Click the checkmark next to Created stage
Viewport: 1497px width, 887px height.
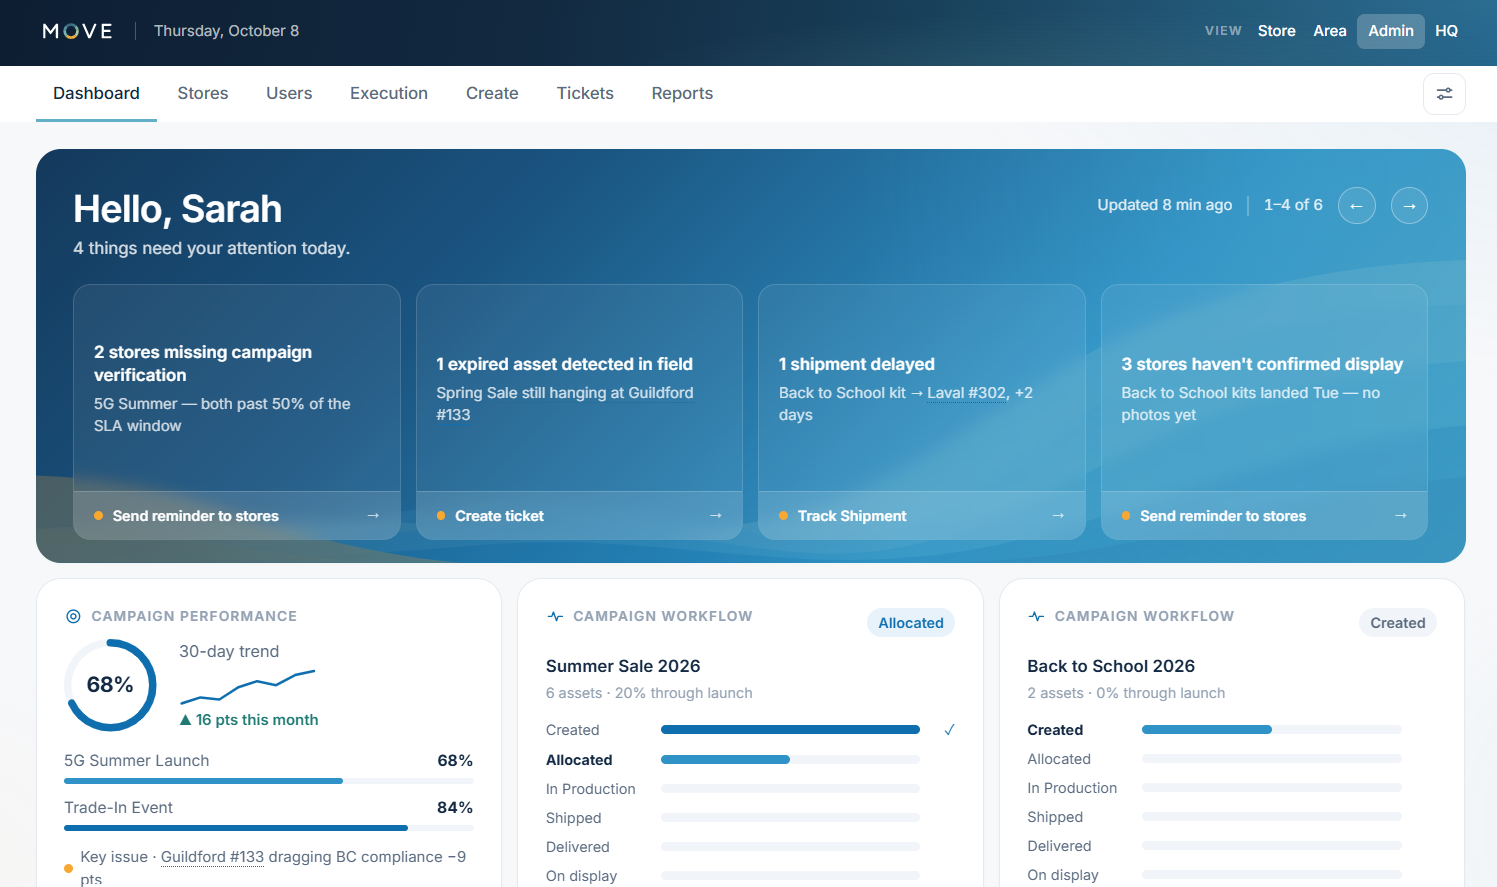pyautogui.click(x=949, y=730)
